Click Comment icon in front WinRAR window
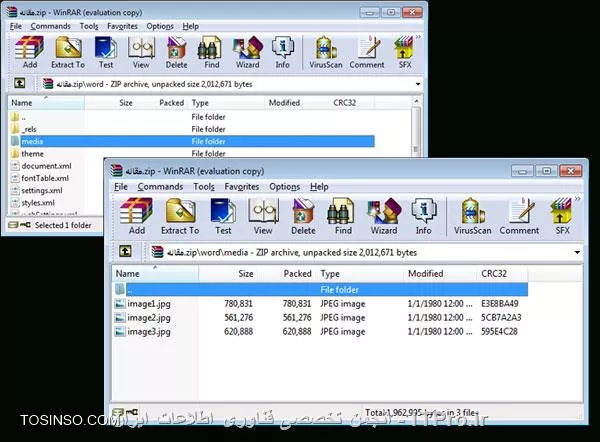The image size is (600, 442). coord(519,216)
